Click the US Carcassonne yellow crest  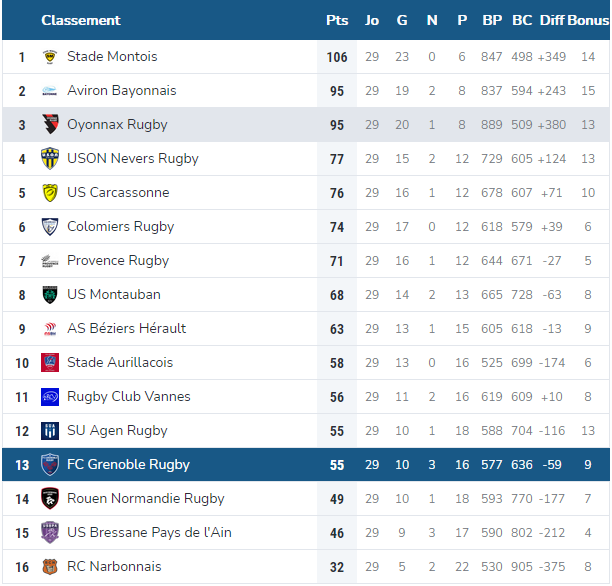tap(50, 192)
